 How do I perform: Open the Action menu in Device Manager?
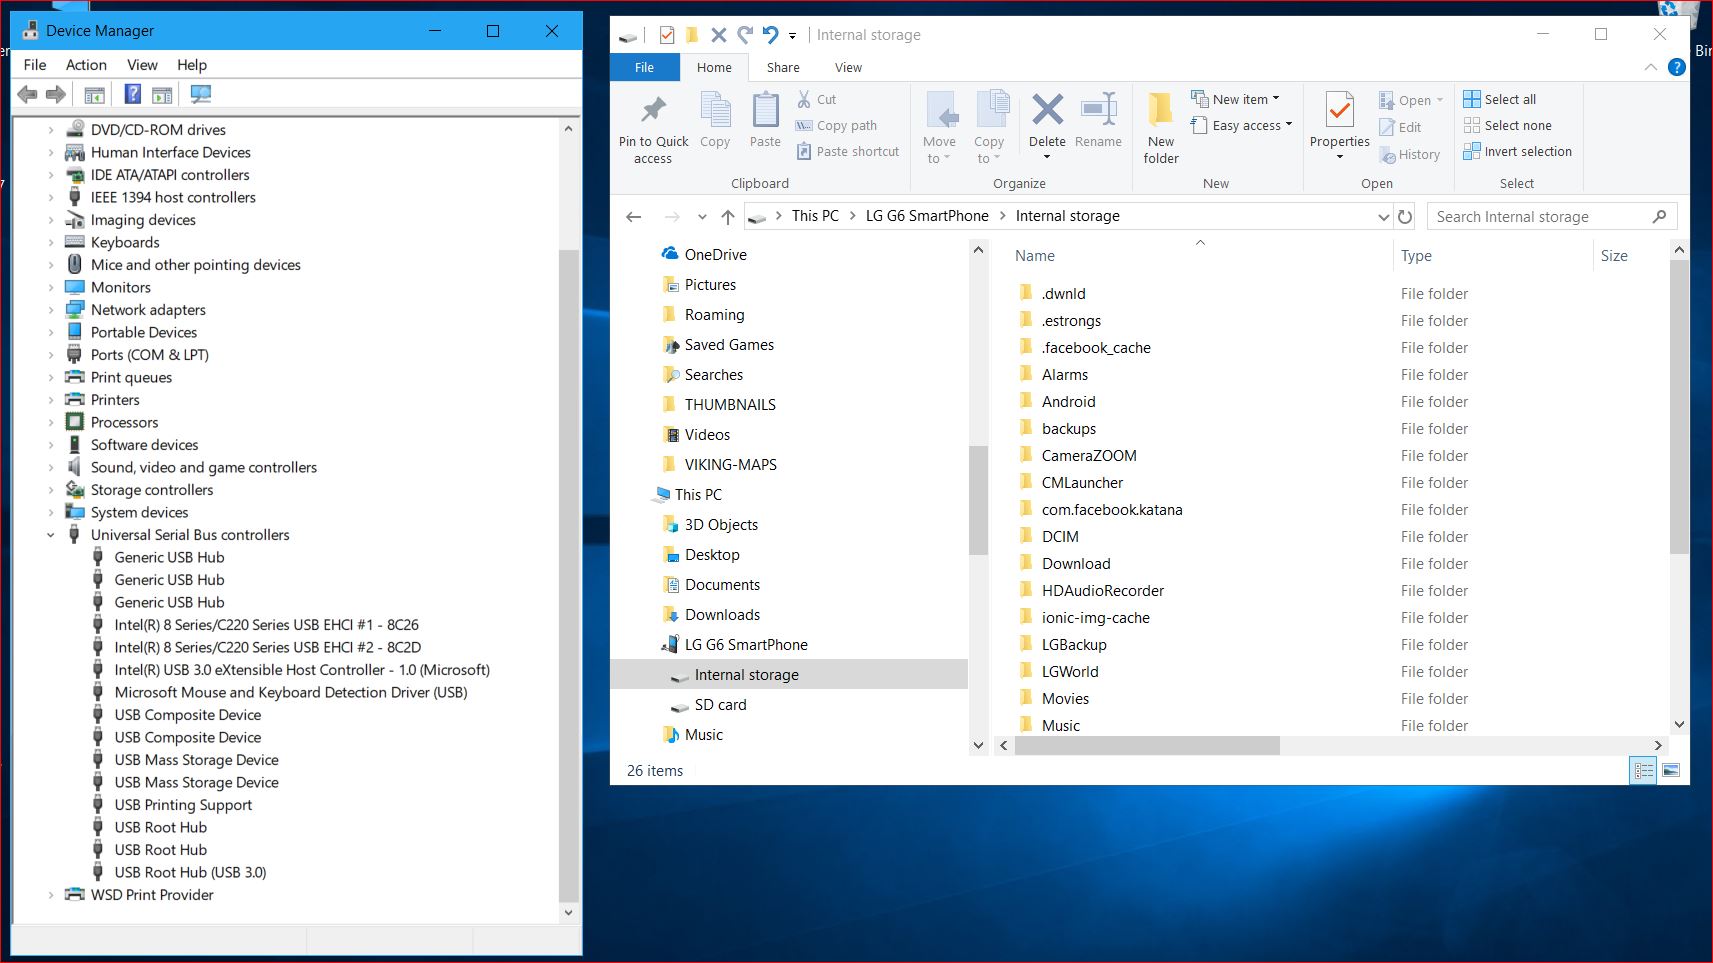86,65
